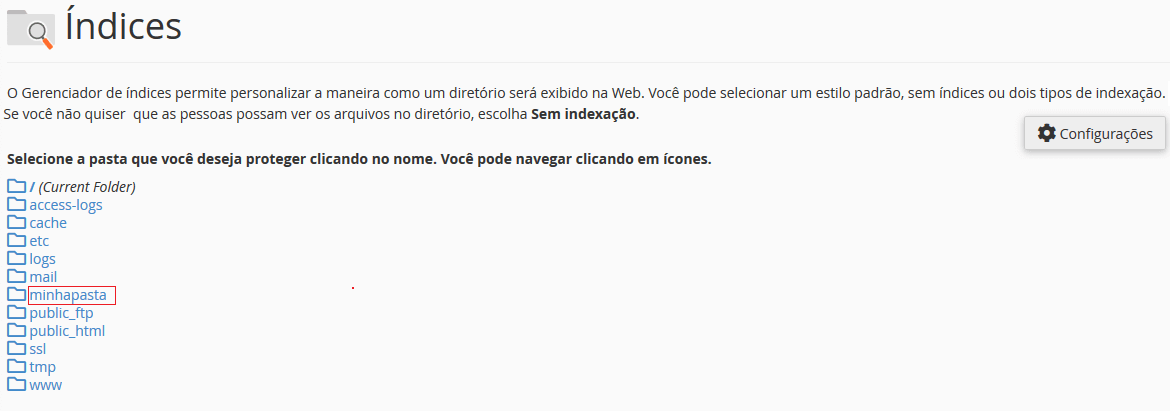Viewport: 1170px width, 411px height.
Task: Select the mail folder name
Action: click(43, 277)
